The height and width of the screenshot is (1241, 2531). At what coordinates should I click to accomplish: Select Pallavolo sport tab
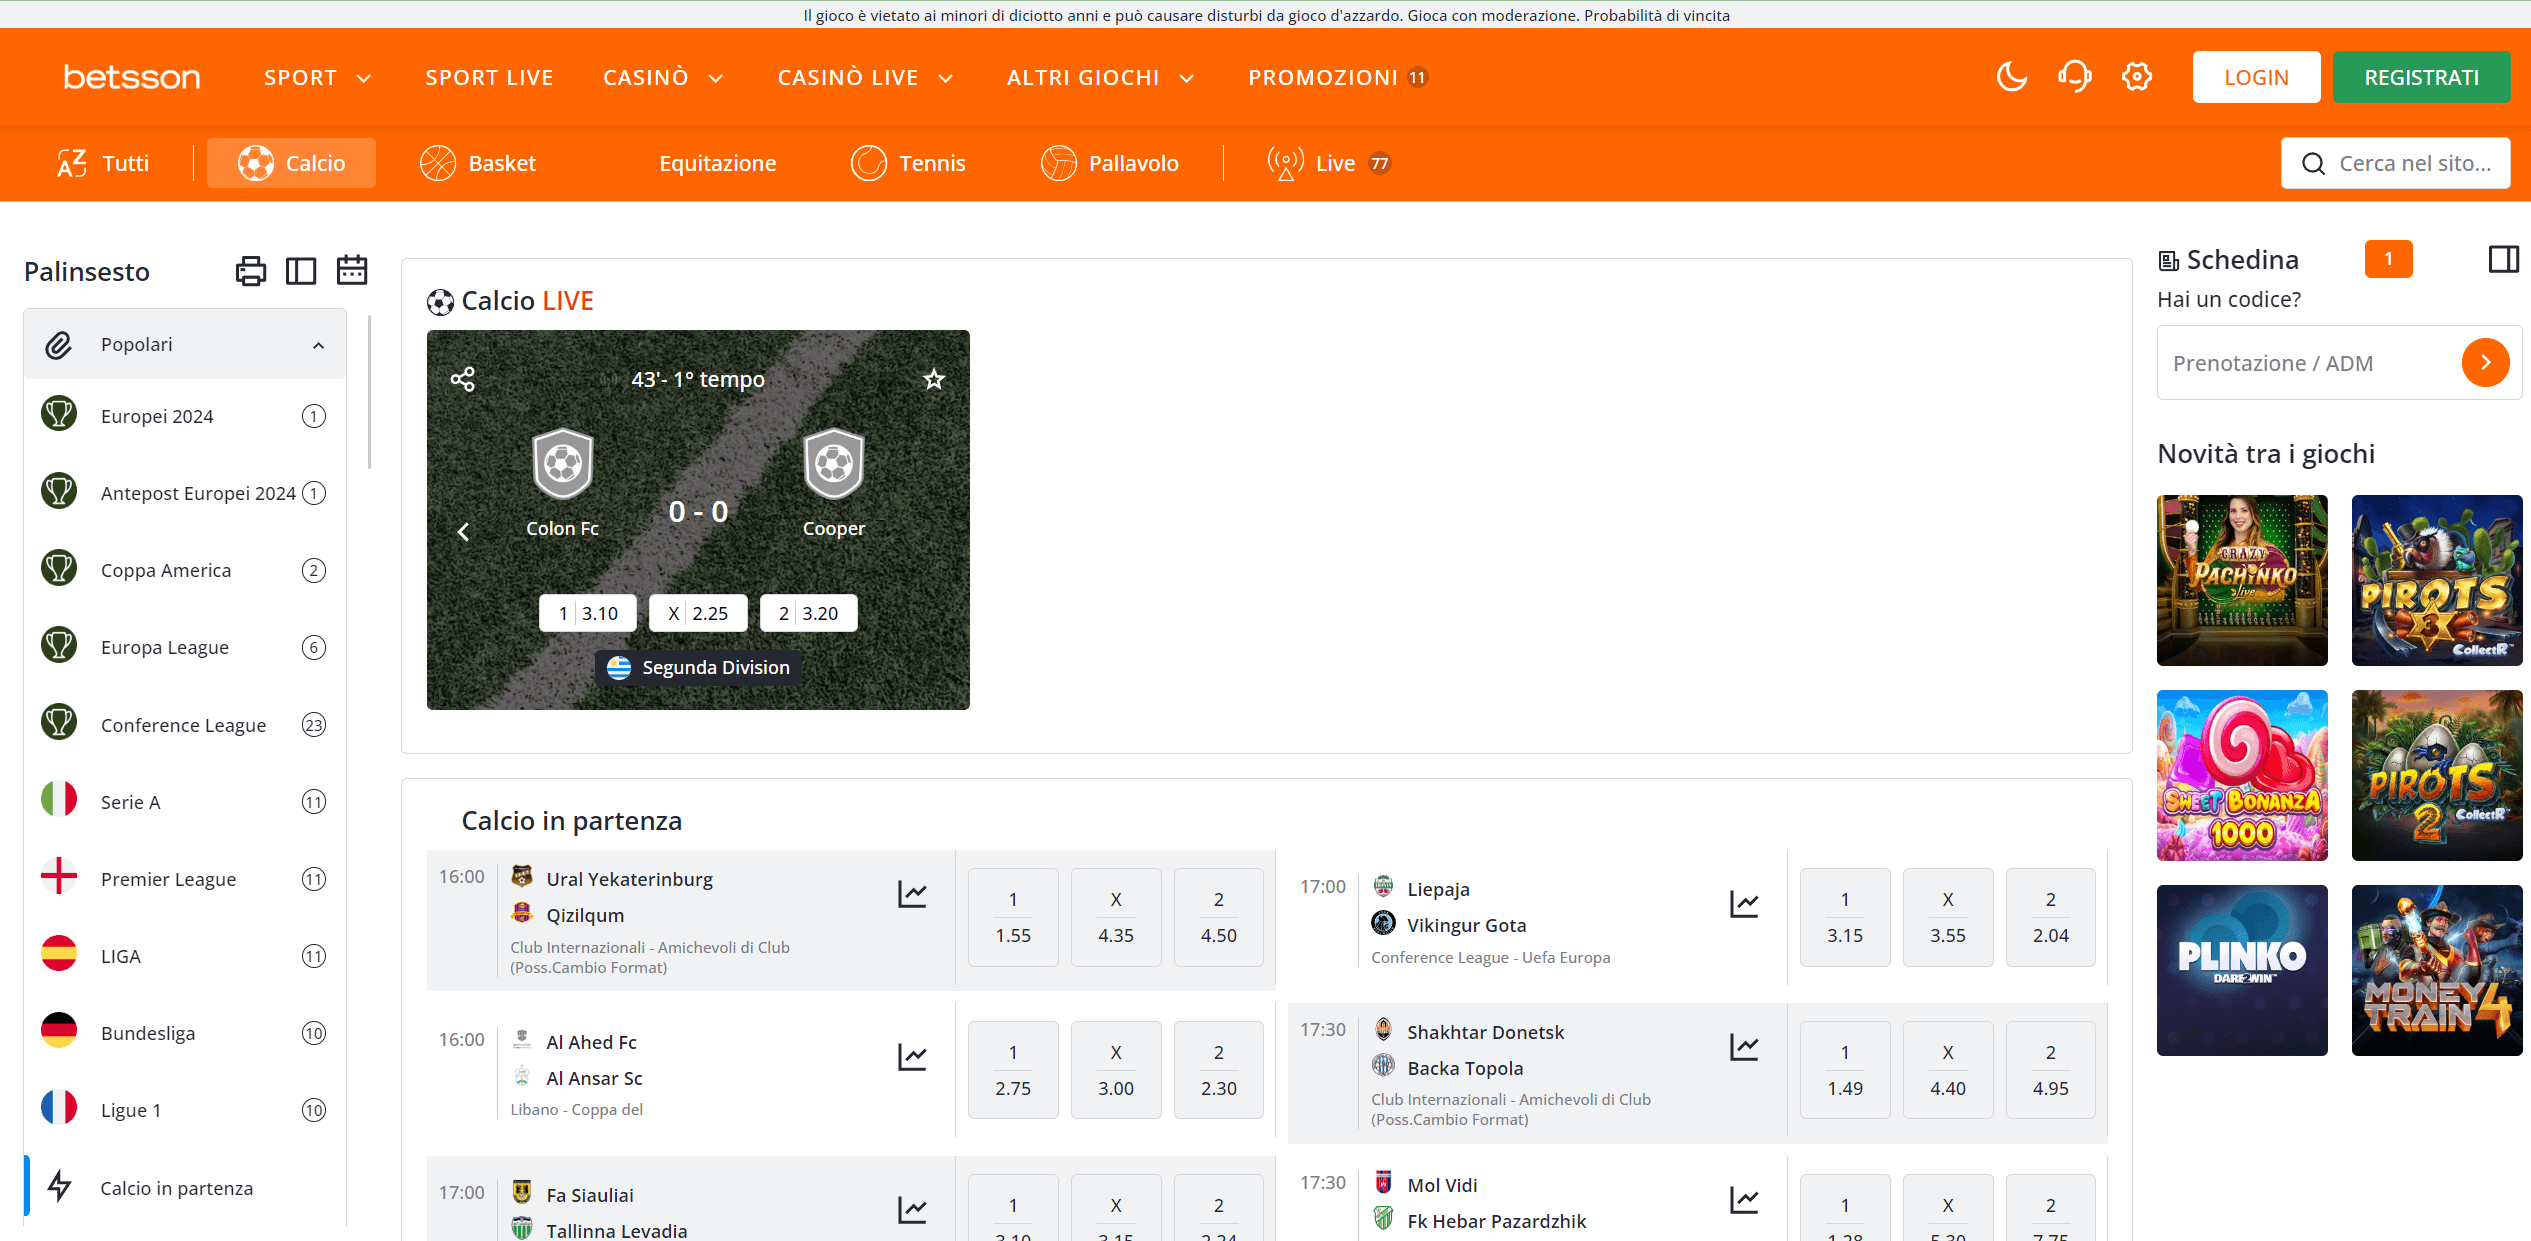tap(1110, 163)
